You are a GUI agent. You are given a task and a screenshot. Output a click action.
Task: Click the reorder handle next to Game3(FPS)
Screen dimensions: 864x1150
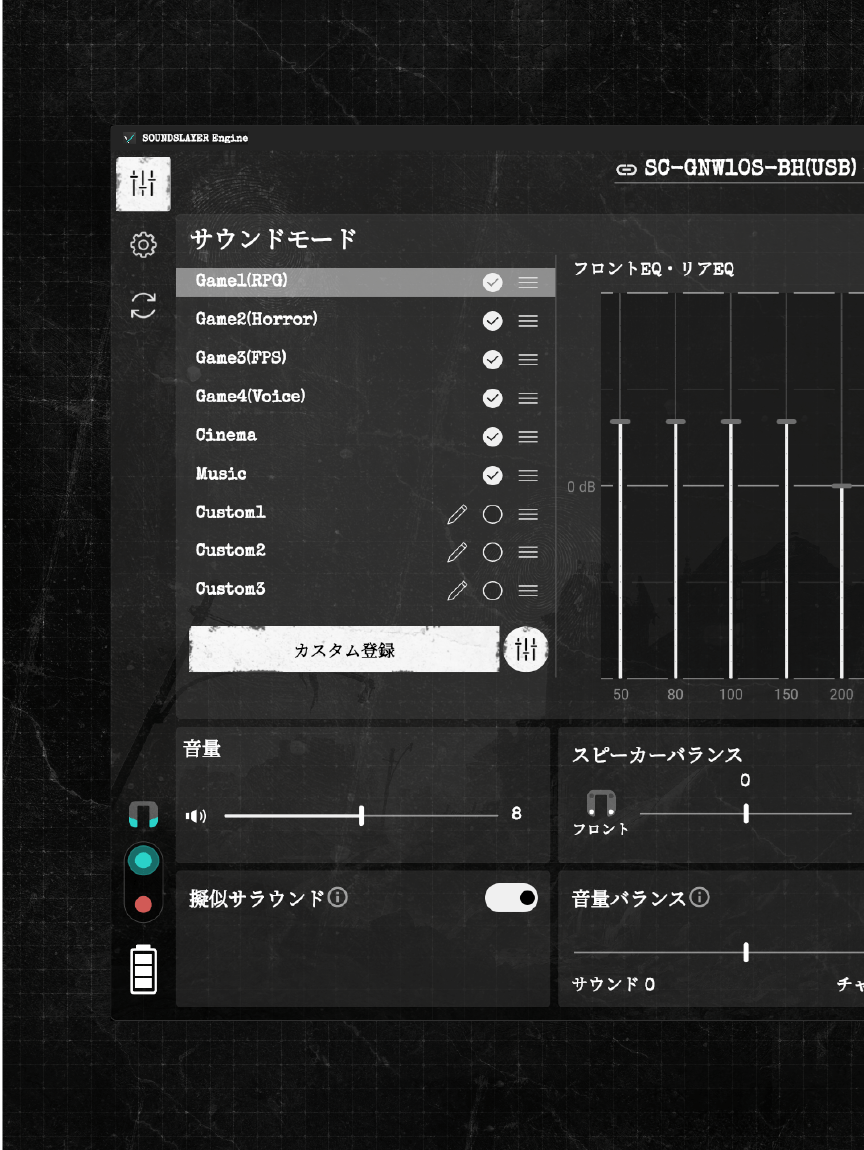click(528, 359)
